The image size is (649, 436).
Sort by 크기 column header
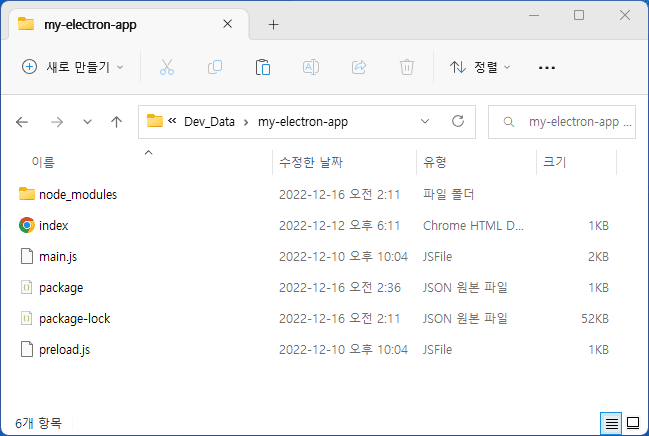point(554,162)
